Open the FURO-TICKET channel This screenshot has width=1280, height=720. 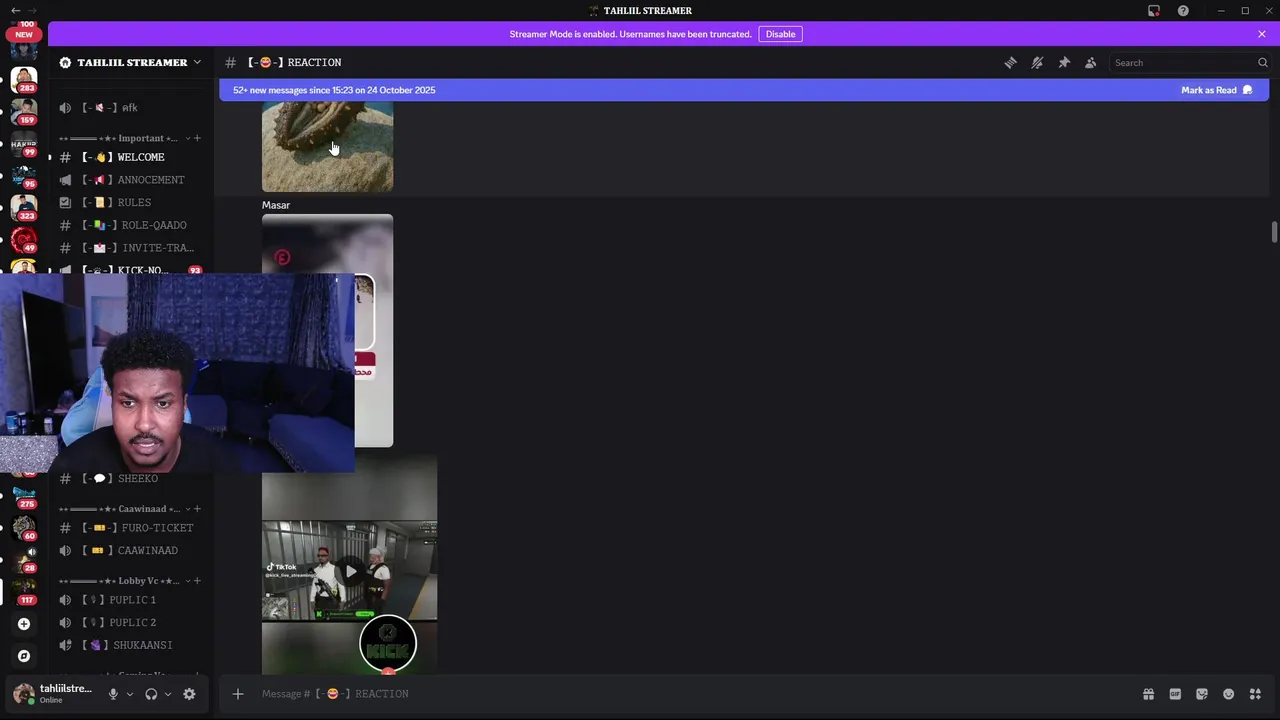130,528
